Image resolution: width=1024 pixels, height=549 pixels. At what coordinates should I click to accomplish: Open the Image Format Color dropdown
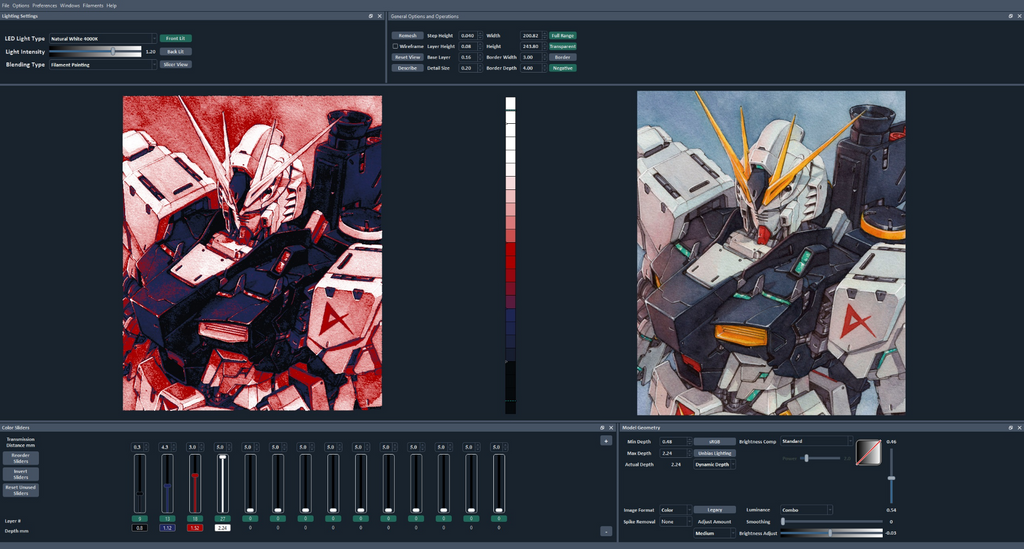pos(675,510)
